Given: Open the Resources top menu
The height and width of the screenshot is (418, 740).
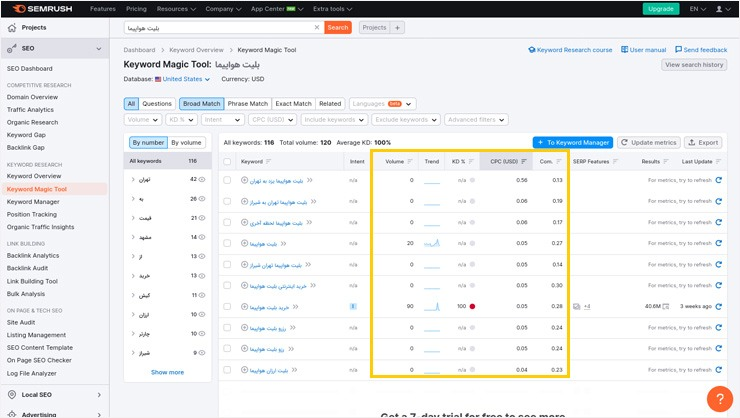Looking at the screenshot, I should click(x=176, y=9).
